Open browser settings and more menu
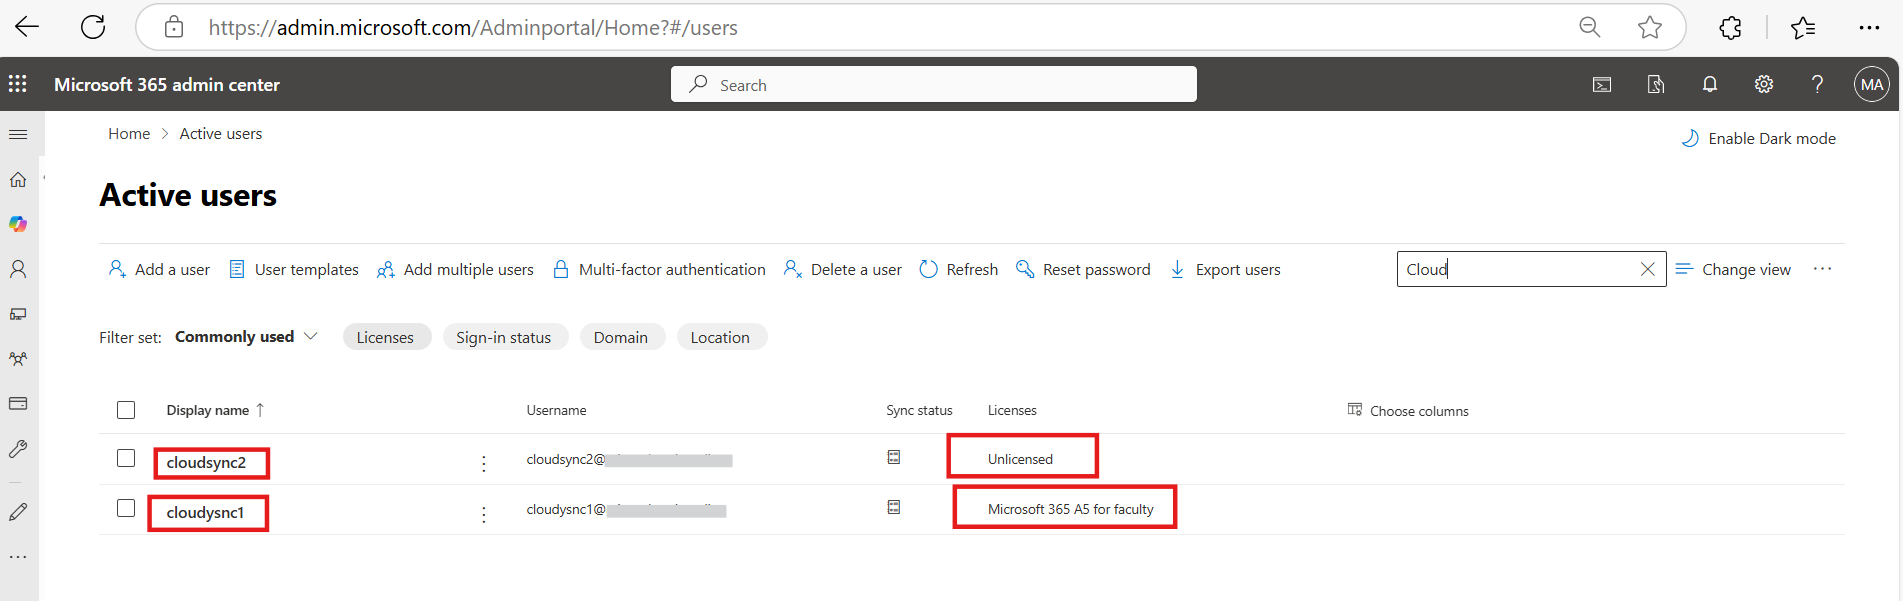Screen dimensions: 1903x601 [x=1869, y=28]
